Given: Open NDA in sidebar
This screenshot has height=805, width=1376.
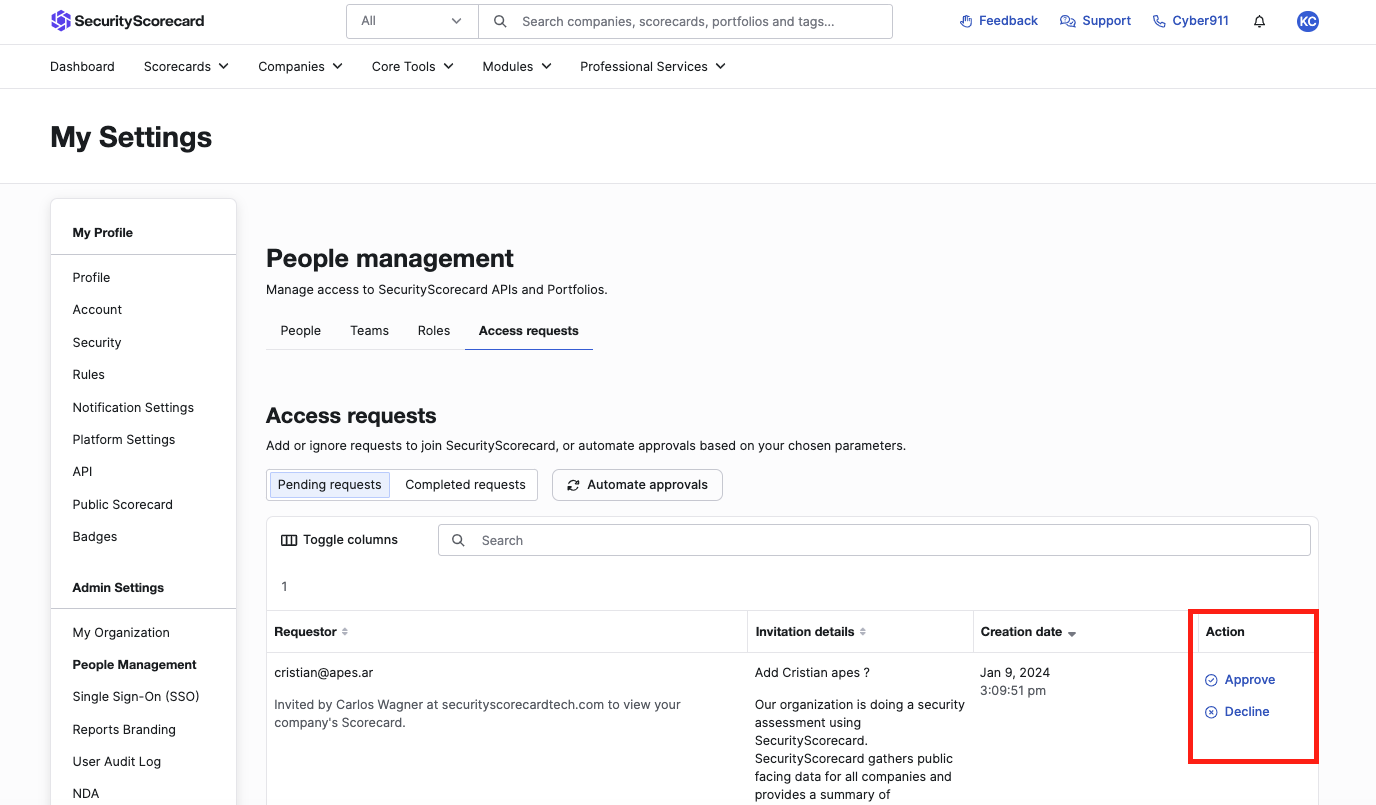Looking at the screenshot, I should 86,794.
